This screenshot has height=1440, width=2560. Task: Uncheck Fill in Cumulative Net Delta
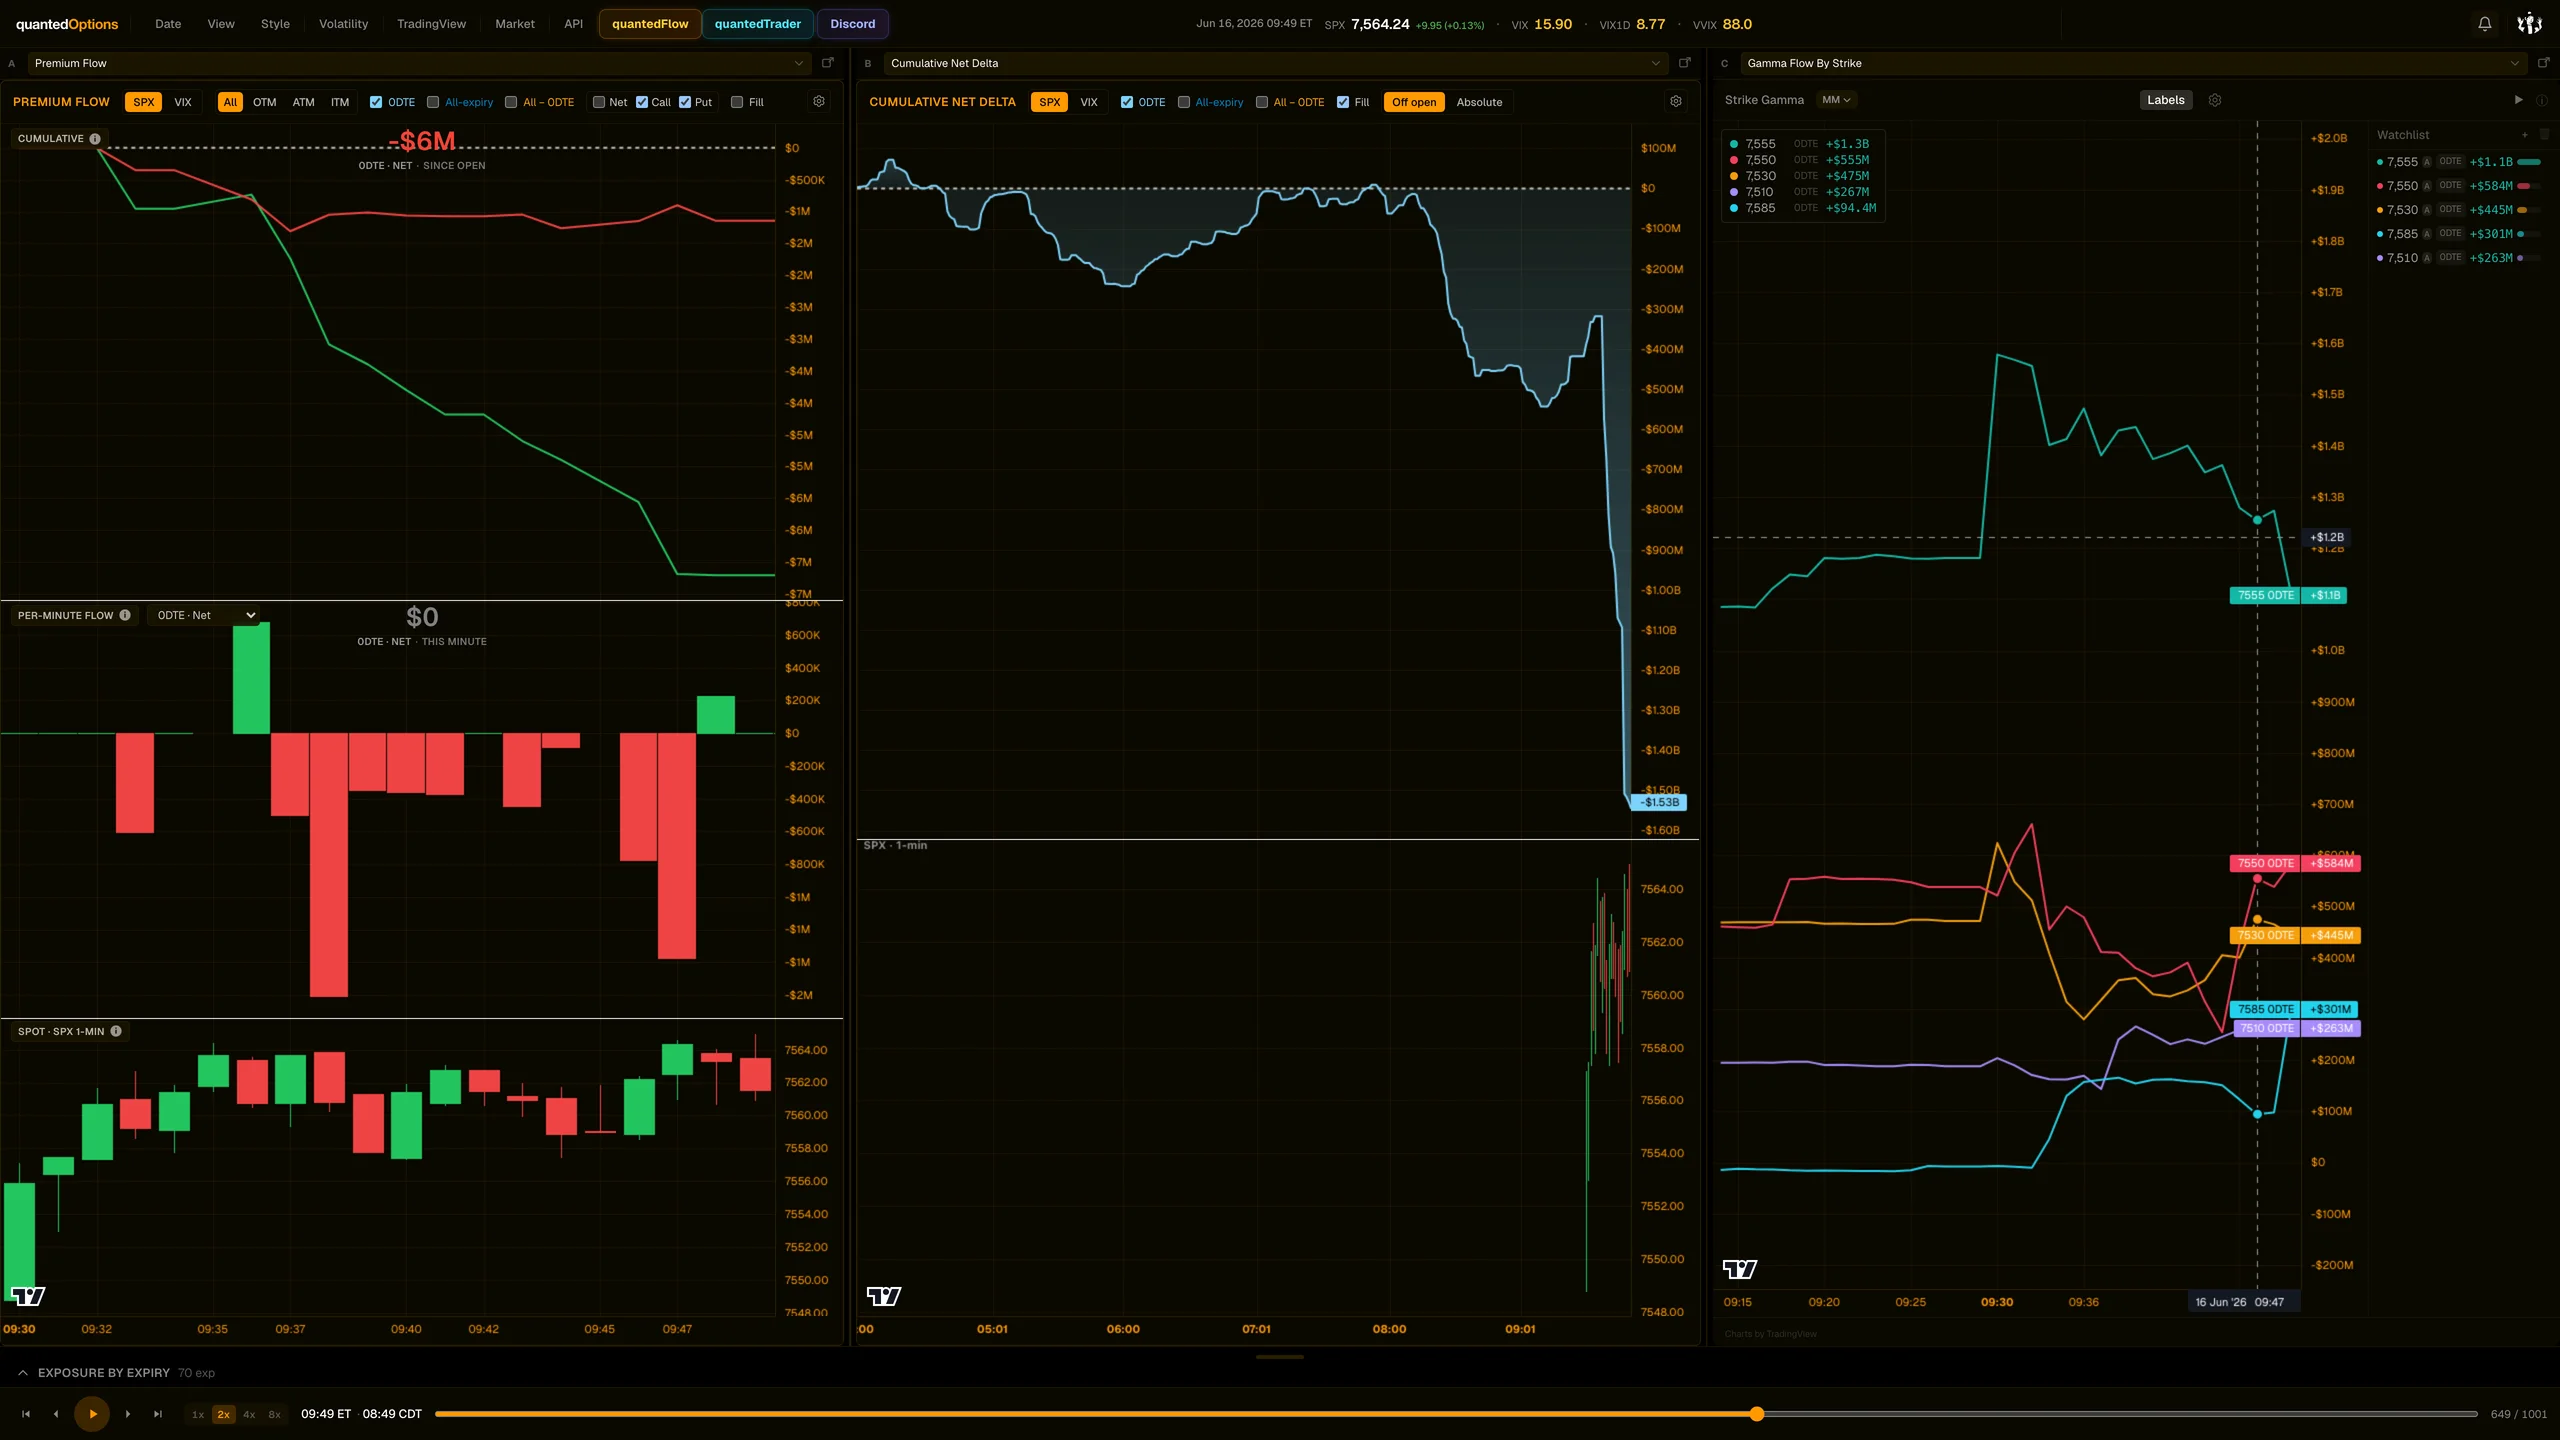click(x=1343, y=102)
